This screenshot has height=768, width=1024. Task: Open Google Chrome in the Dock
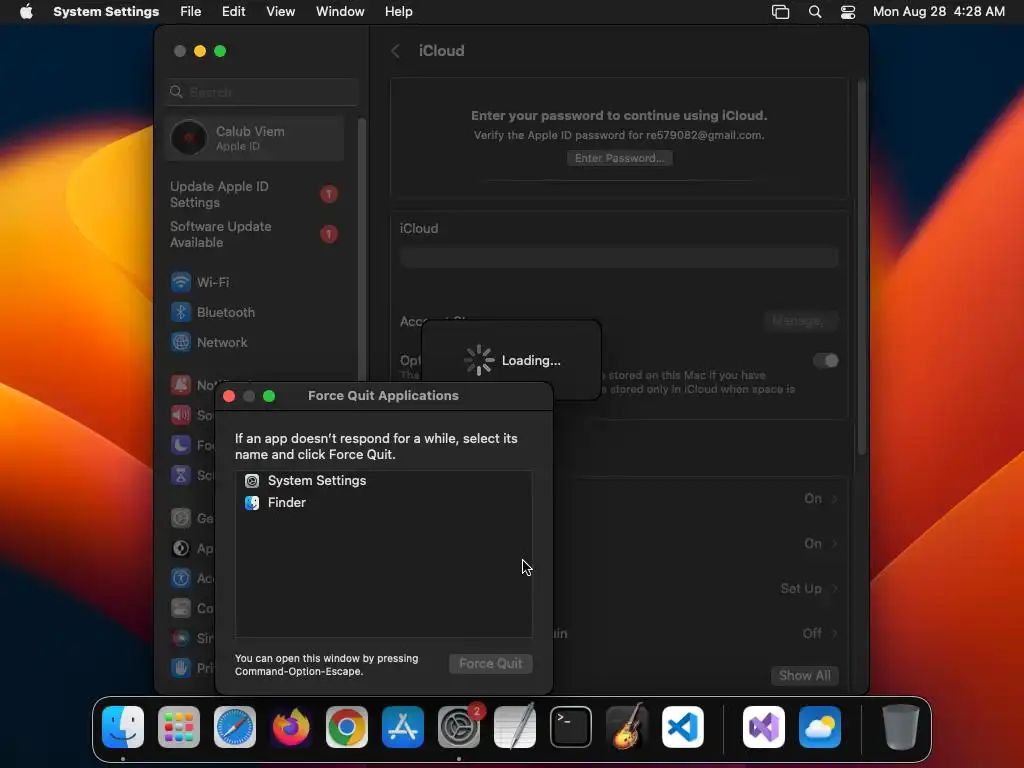coord(347,727)
